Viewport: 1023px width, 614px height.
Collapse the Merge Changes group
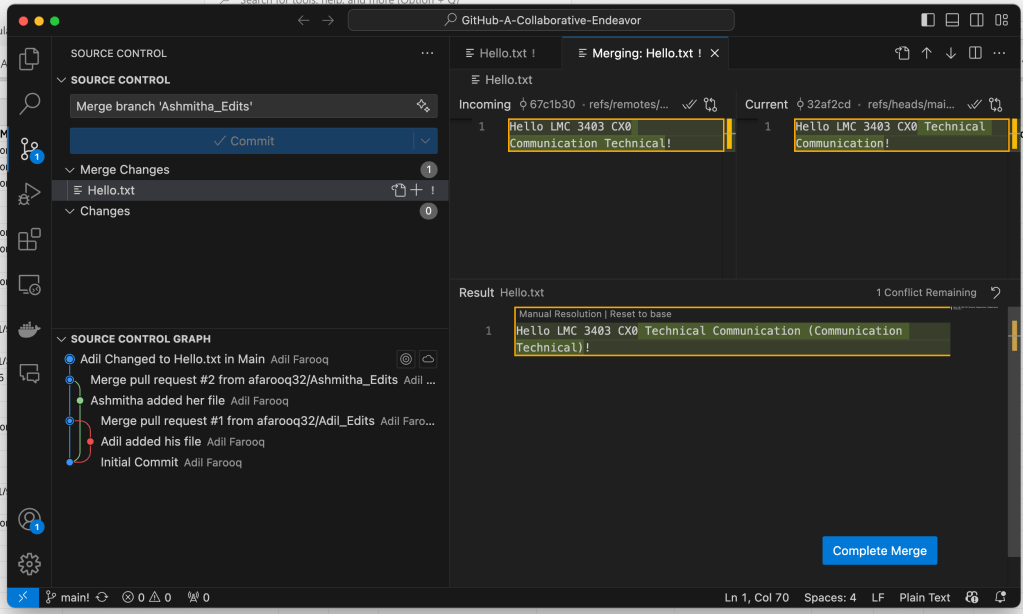(70, 170)
